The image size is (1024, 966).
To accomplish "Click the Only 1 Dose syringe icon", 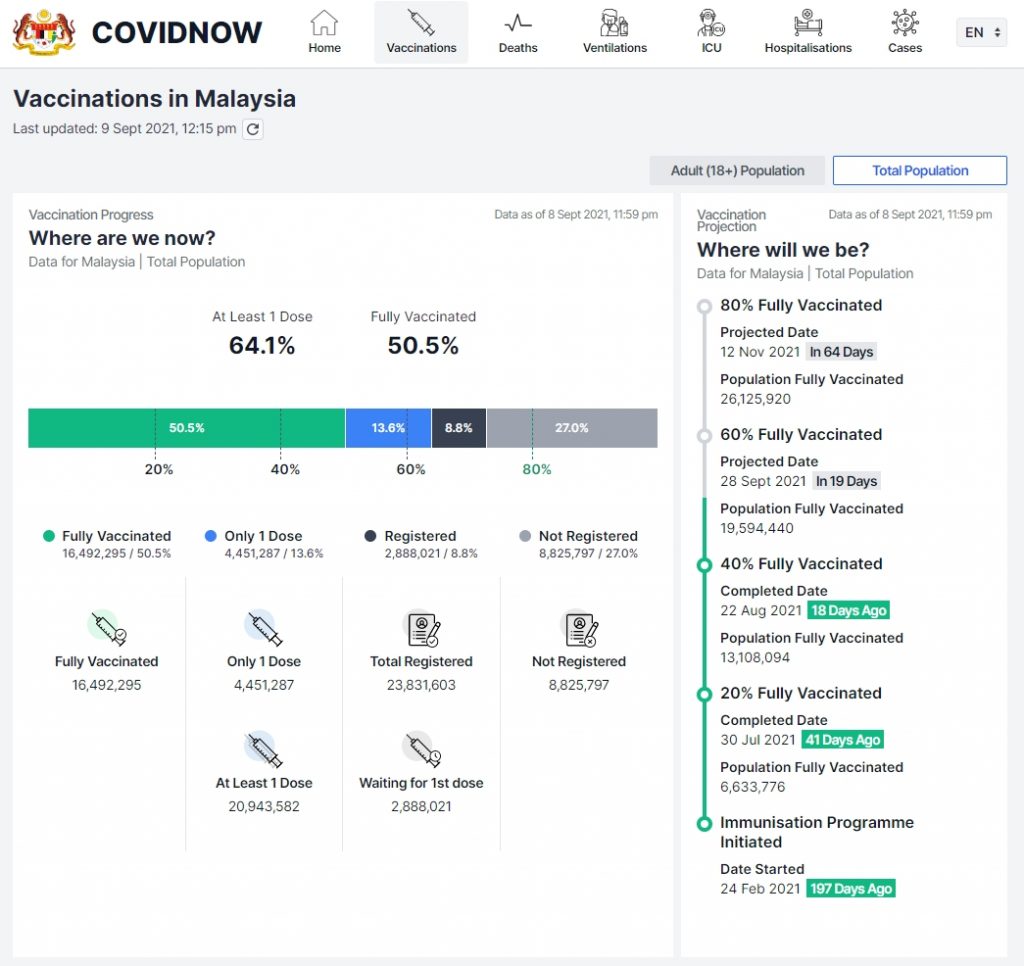I will (x=263, y=627).
